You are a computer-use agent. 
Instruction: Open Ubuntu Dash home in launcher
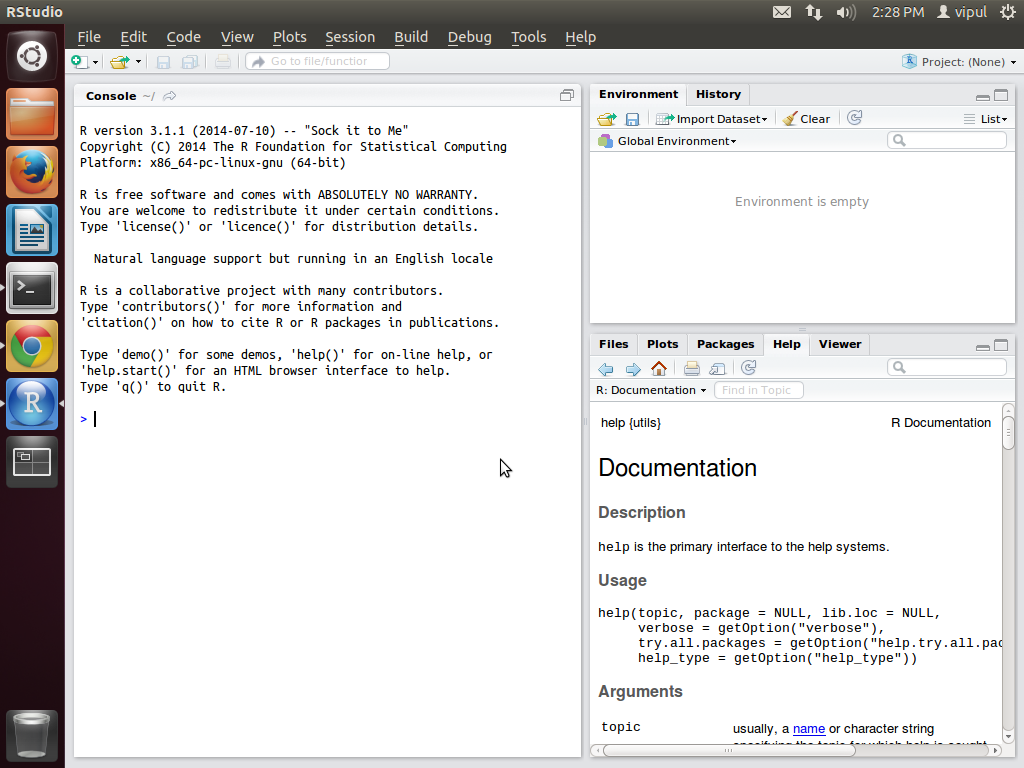[32, 56]
